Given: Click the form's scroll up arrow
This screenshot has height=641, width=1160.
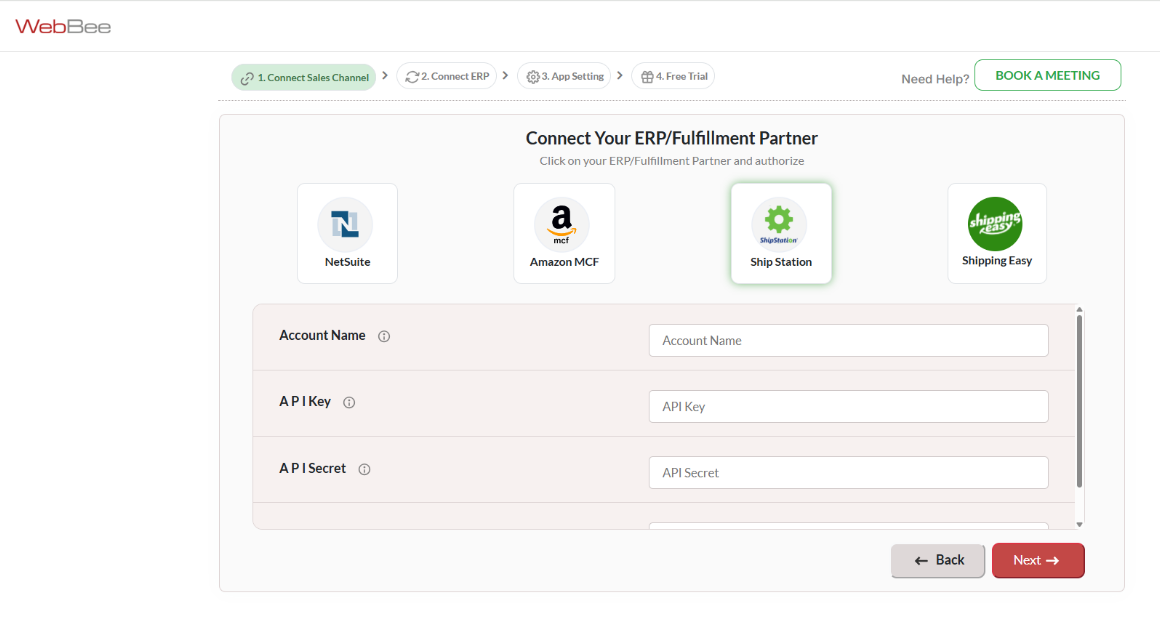Looking at the screenshot, I should coord(1079,309).
